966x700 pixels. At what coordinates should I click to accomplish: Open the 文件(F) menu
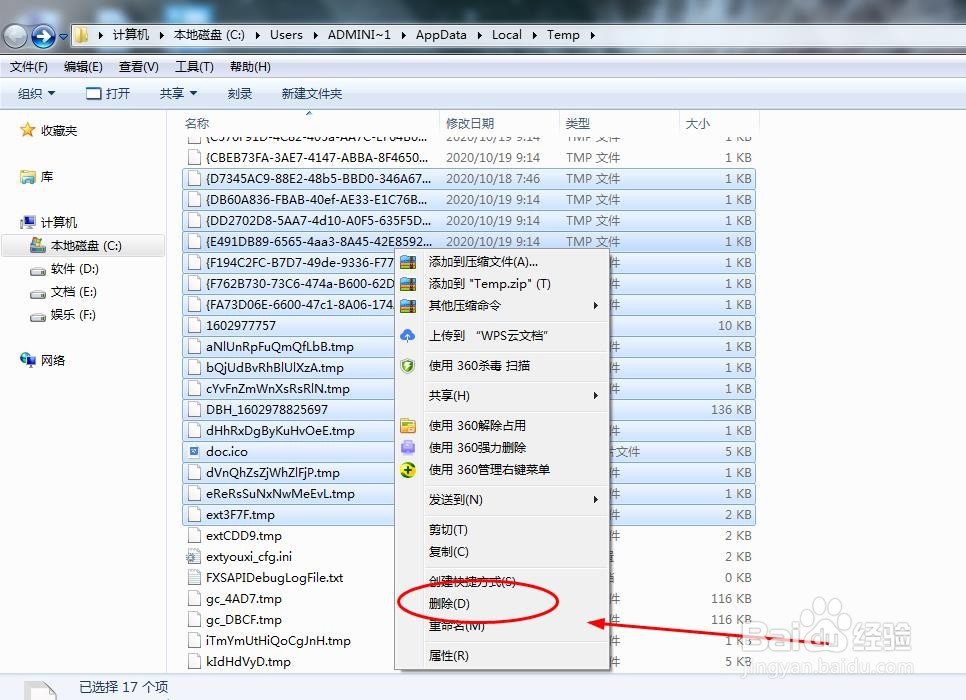coord(28,67)
